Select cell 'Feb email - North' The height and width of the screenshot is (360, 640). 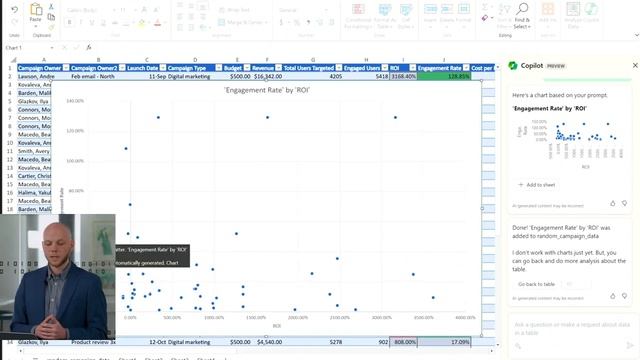(x=98, y=76)
